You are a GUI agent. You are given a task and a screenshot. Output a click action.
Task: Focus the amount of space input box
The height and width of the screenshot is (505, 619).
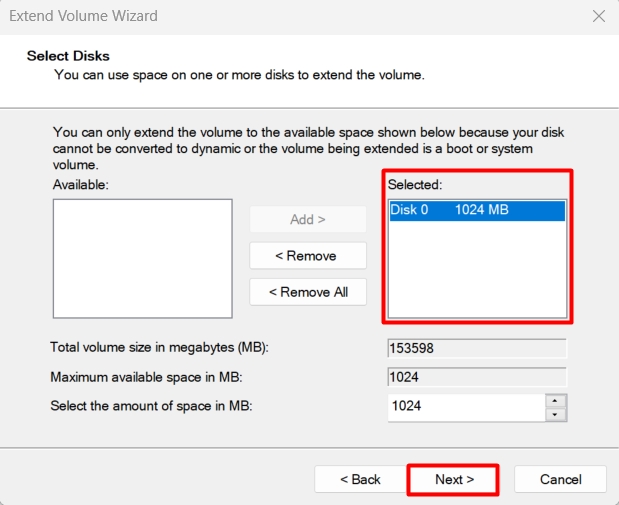465,407
